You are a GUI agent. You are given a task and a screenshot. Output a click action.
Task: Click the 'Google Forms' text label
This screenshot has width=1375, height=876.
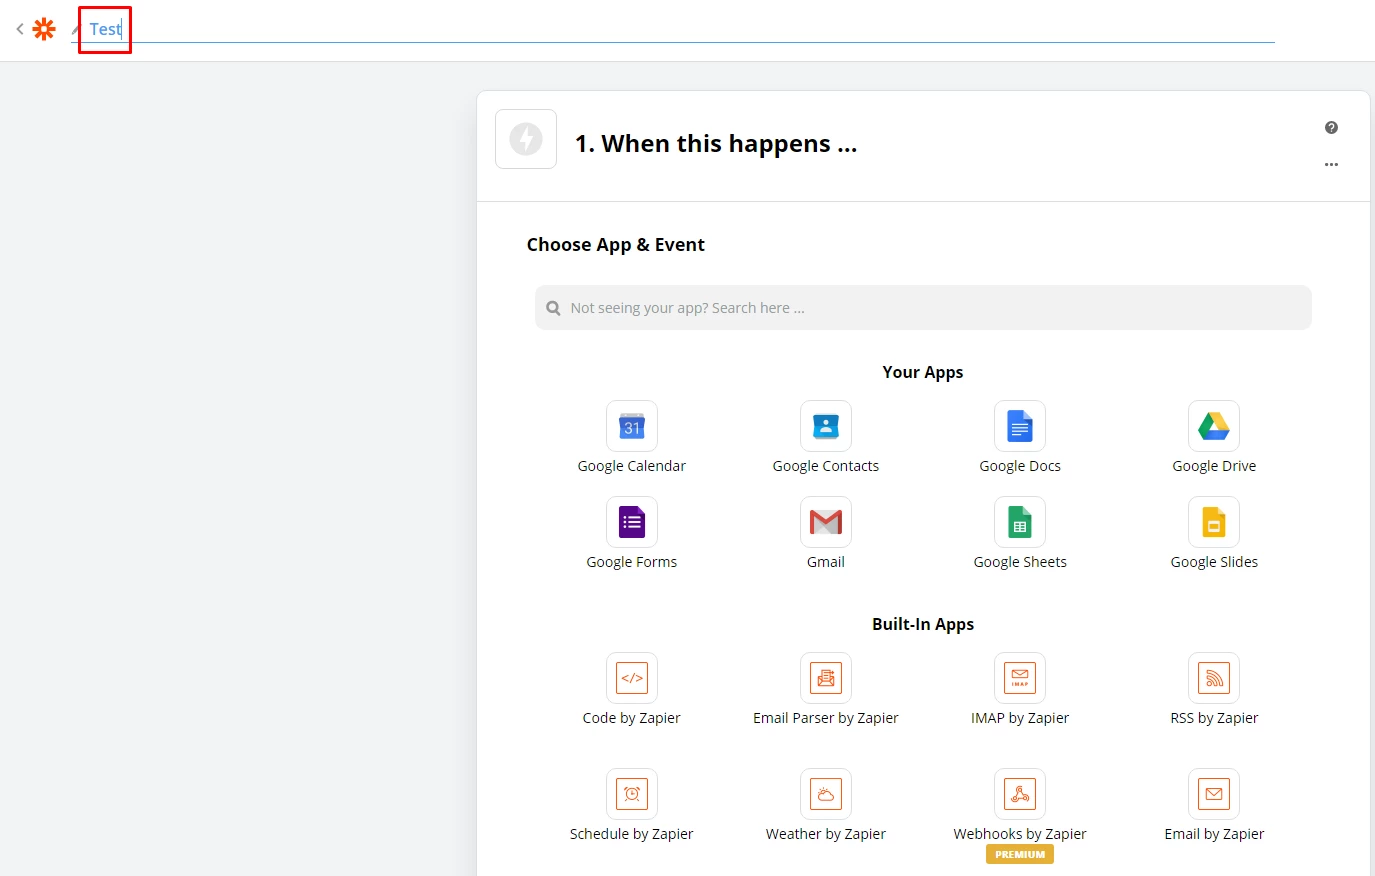[632, 562]
